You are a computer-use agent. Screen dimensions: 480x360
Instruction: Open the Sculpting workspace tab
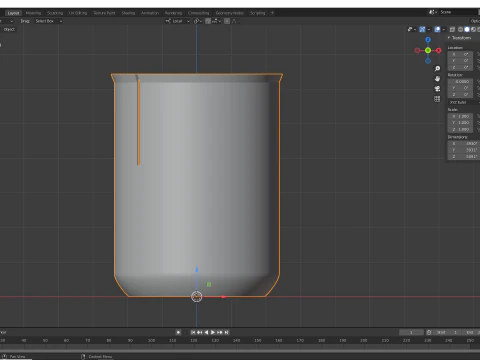pos(55,13)
